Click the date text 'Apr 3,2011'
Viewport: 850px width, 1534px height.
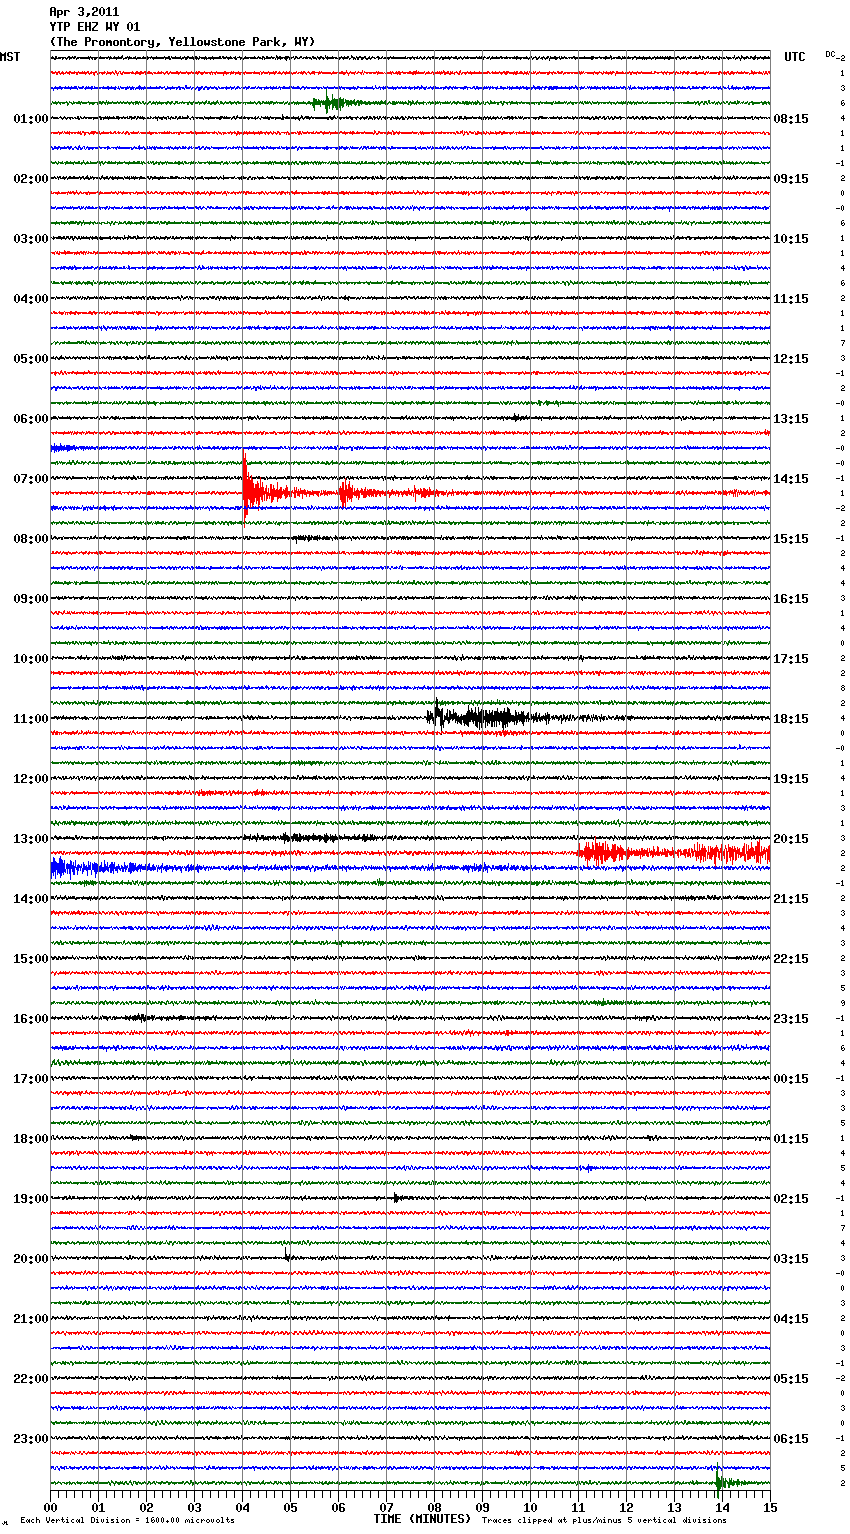[84, 12]
